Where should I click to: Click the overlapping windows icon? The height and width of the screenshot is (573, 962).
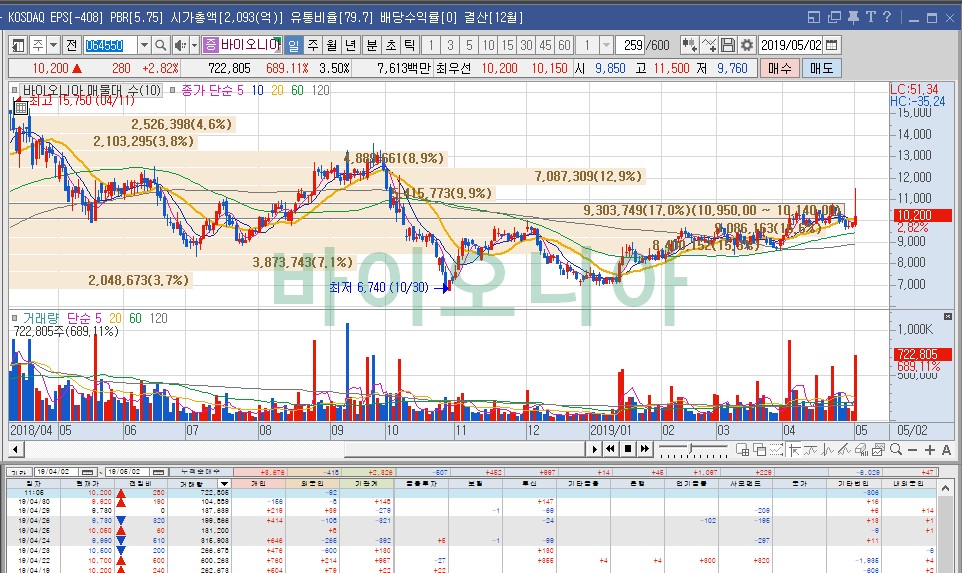click(x=759, y=450)
